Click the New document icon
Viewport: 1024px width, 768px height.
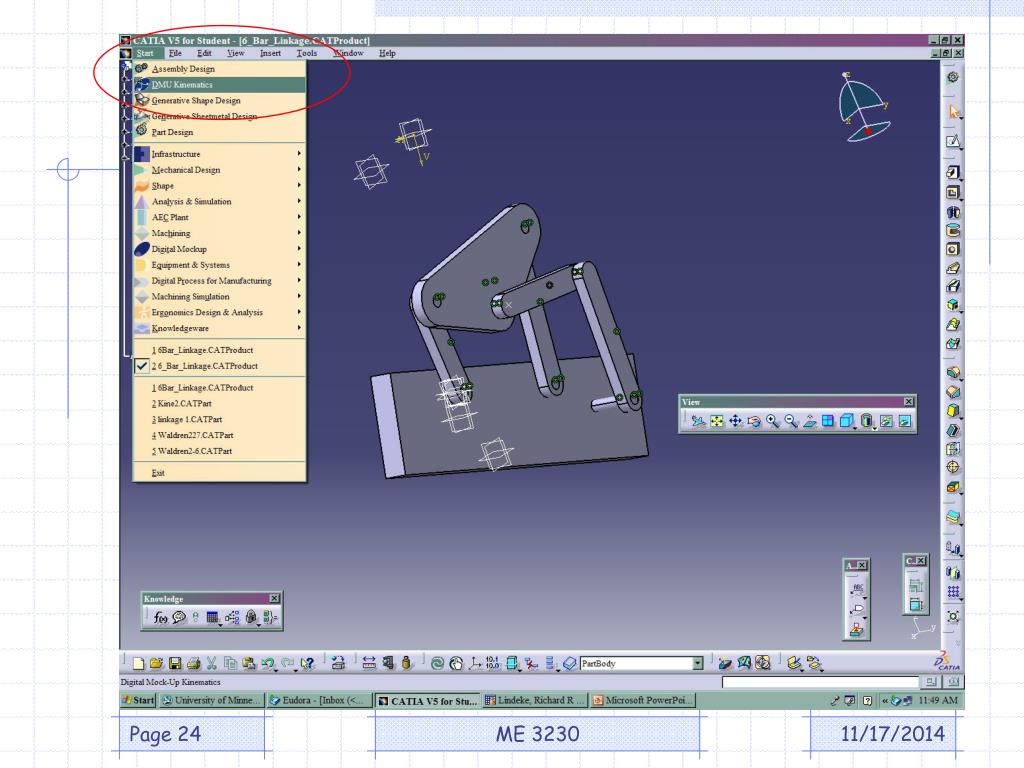[x=138, y=664]
